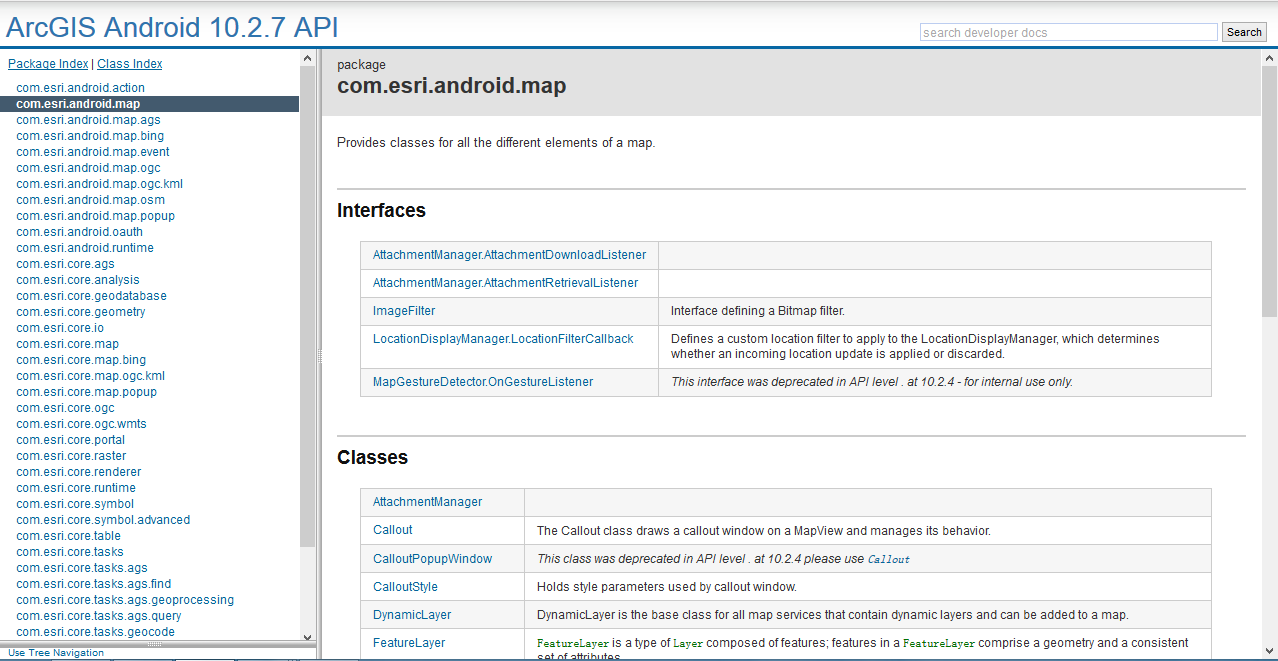Click the Search button
1278x661 pixels.
point(1244,32)
